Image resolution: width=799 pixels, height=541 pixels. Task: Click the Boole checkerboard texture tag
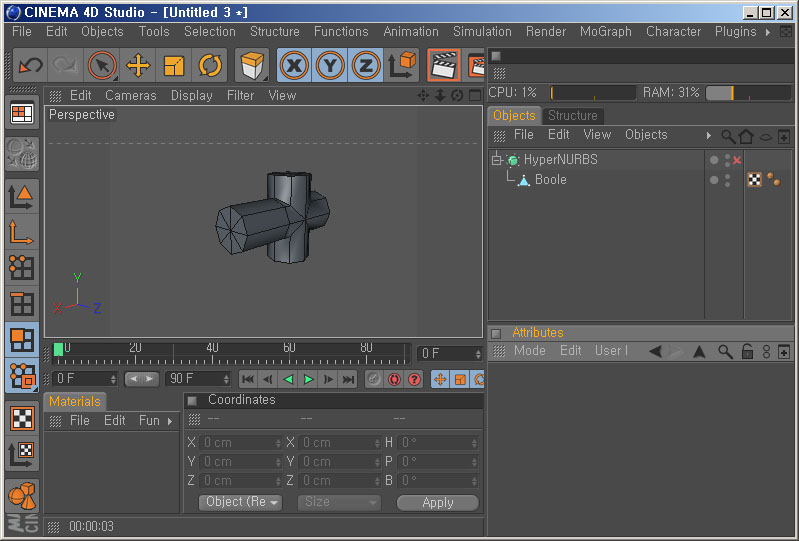coord(754,180)
